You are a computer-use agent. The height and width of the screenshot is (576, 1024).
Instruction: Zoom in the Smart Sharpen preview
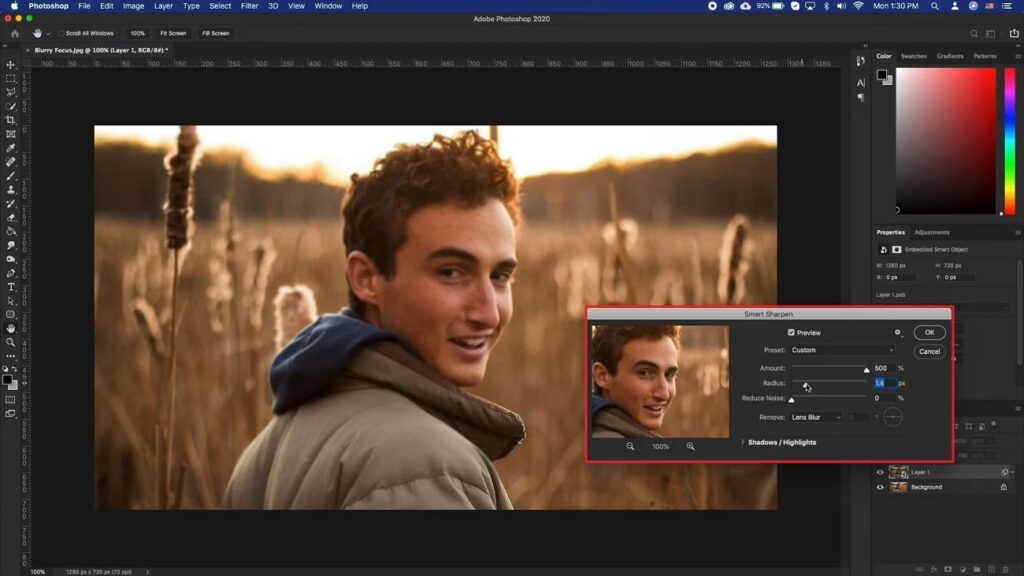point(690,446)
